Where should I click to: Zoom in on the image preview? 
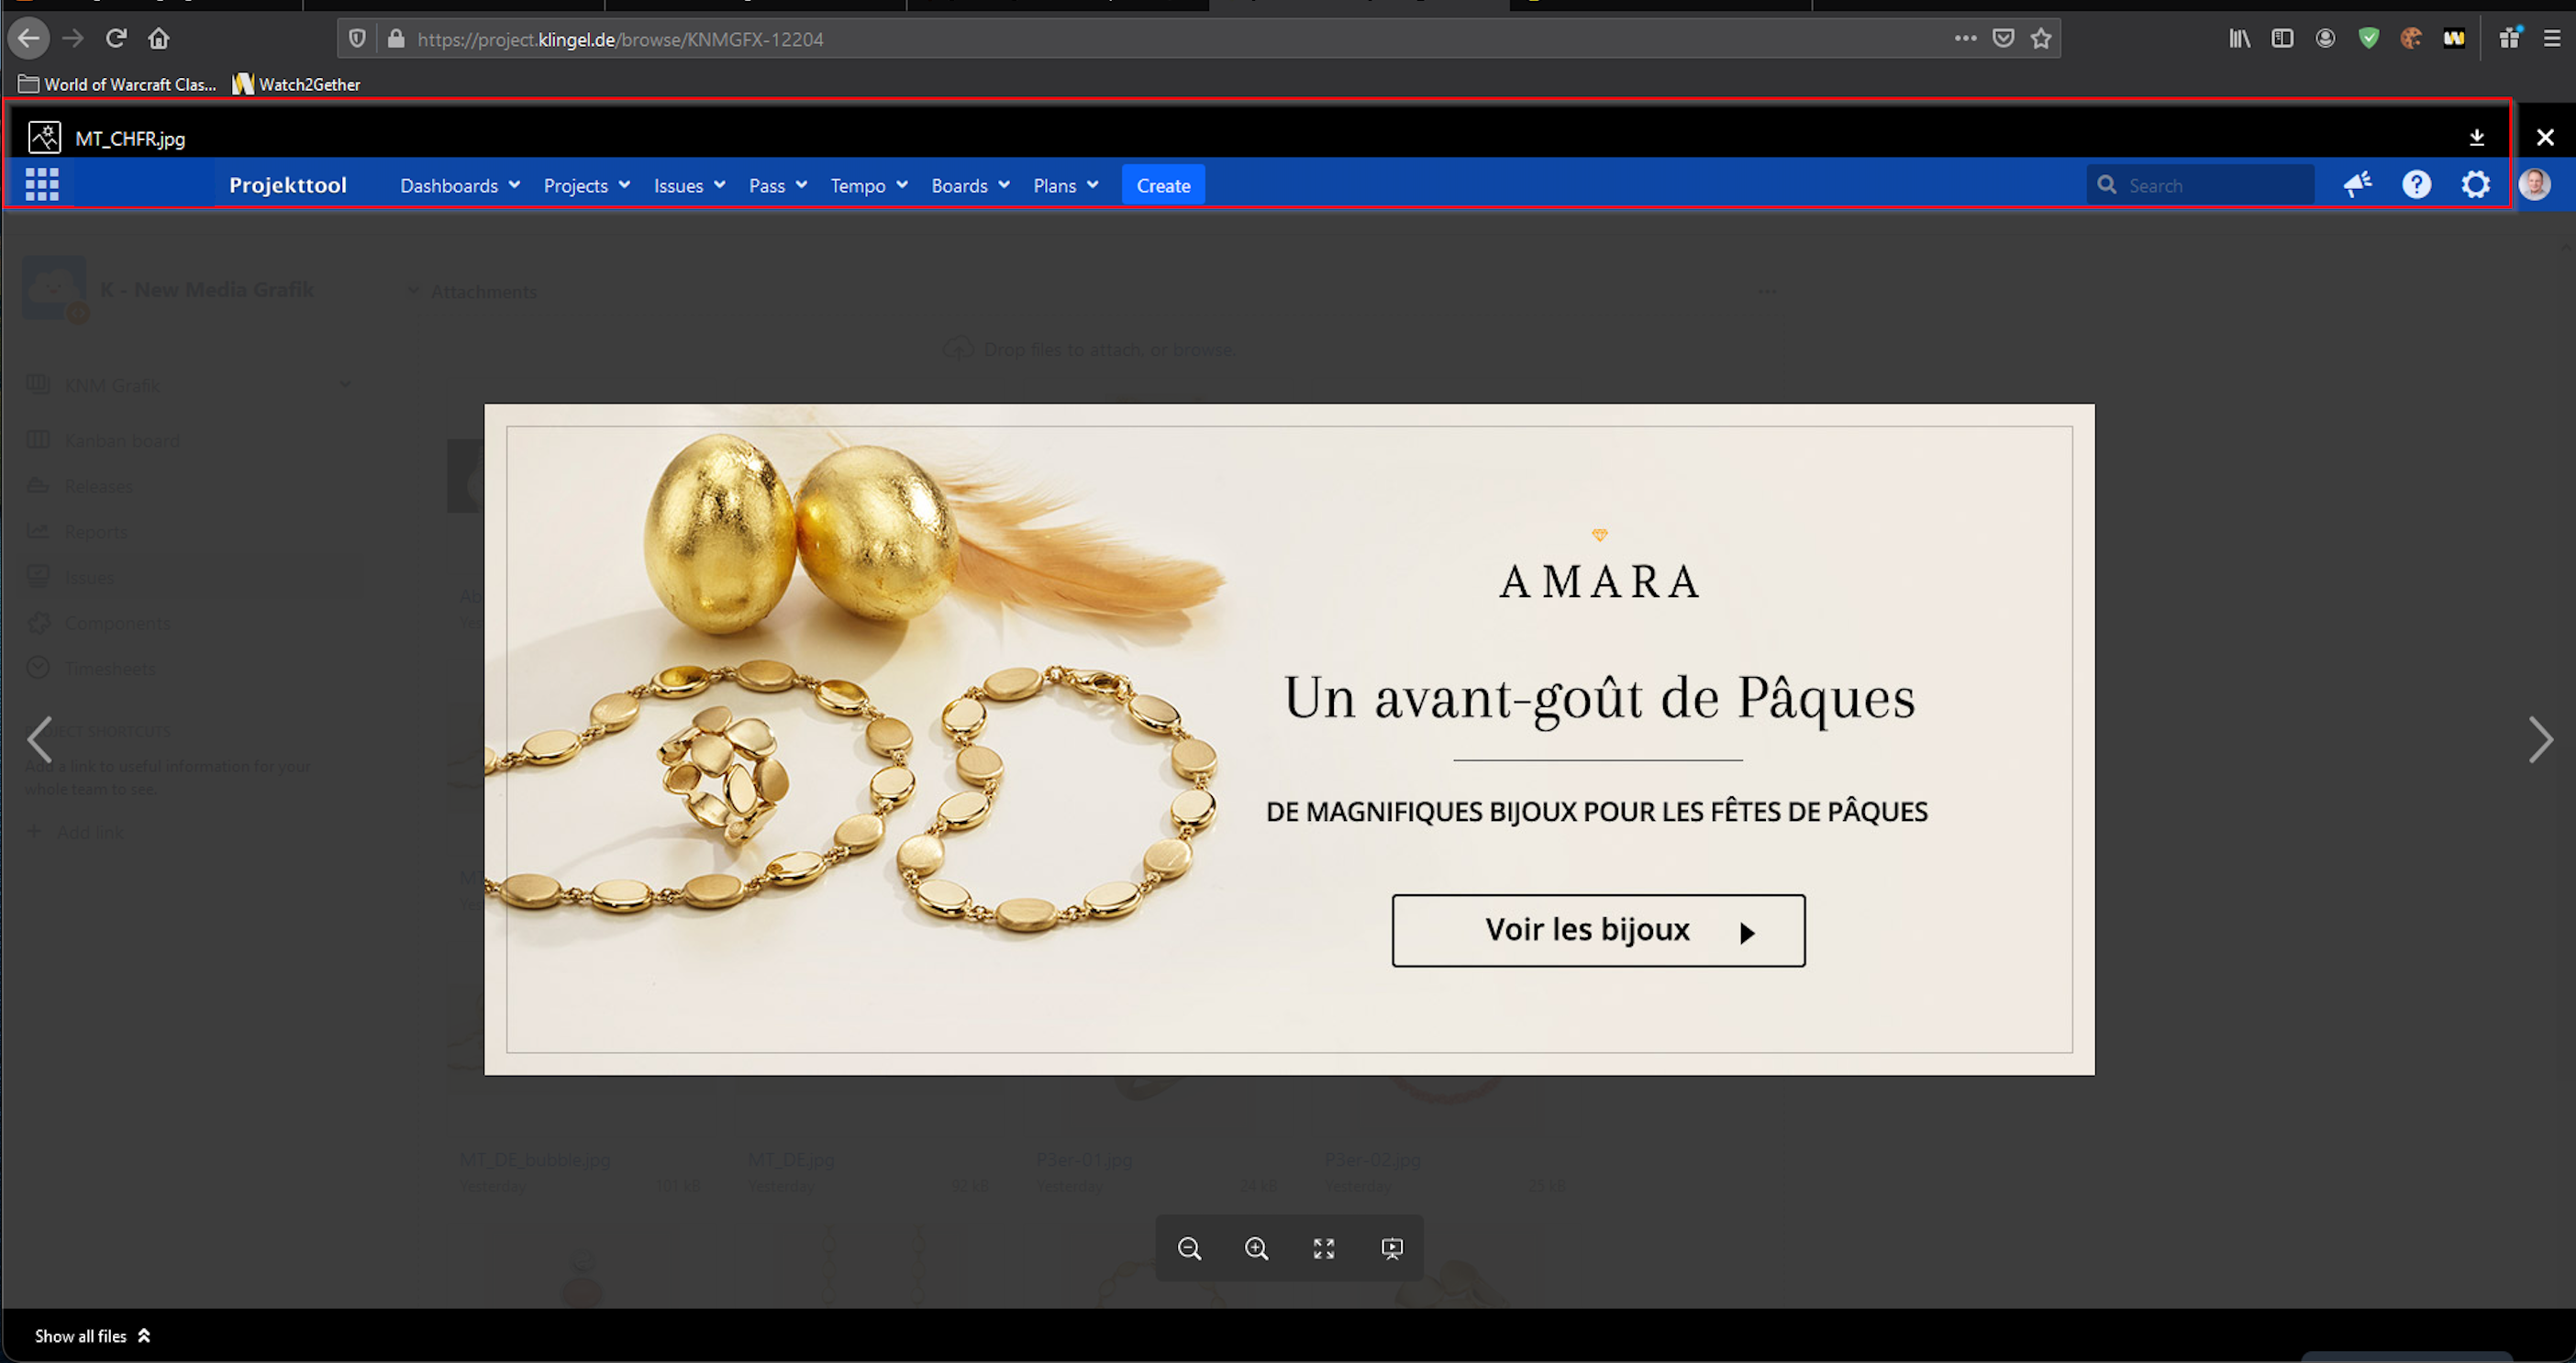click(x=1256, y=1248)
